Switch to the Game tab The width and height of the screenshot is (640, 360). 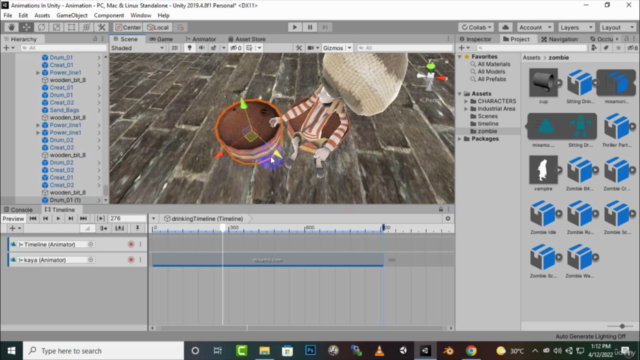point(161,39)
